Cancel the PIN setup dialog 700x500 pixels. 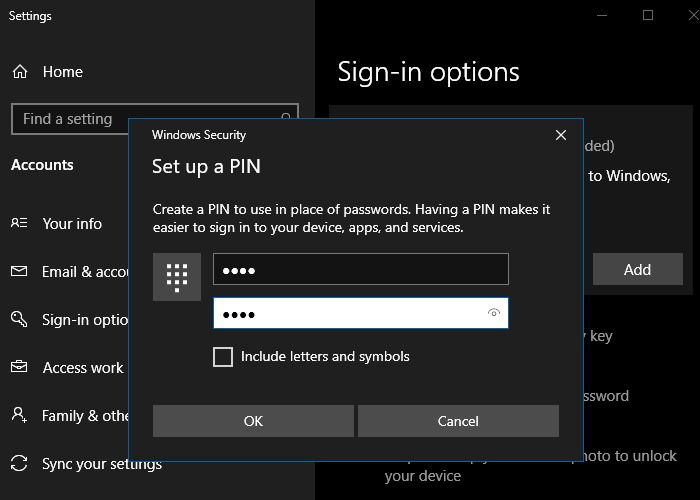[x=458, y=421]
